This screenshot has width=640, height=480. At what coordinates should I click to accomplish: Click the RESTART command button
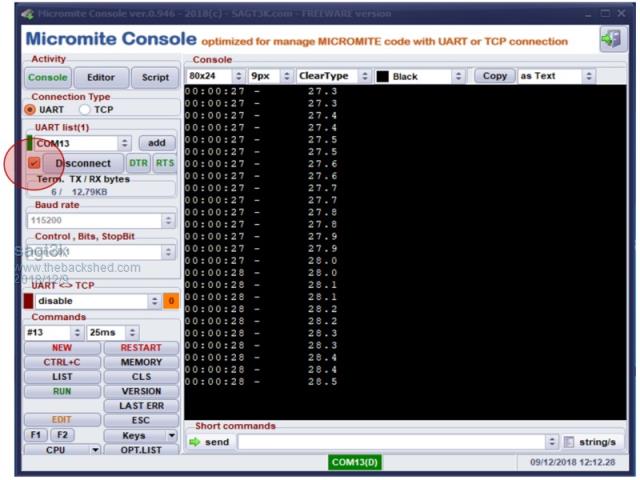(x=141, y=348)
